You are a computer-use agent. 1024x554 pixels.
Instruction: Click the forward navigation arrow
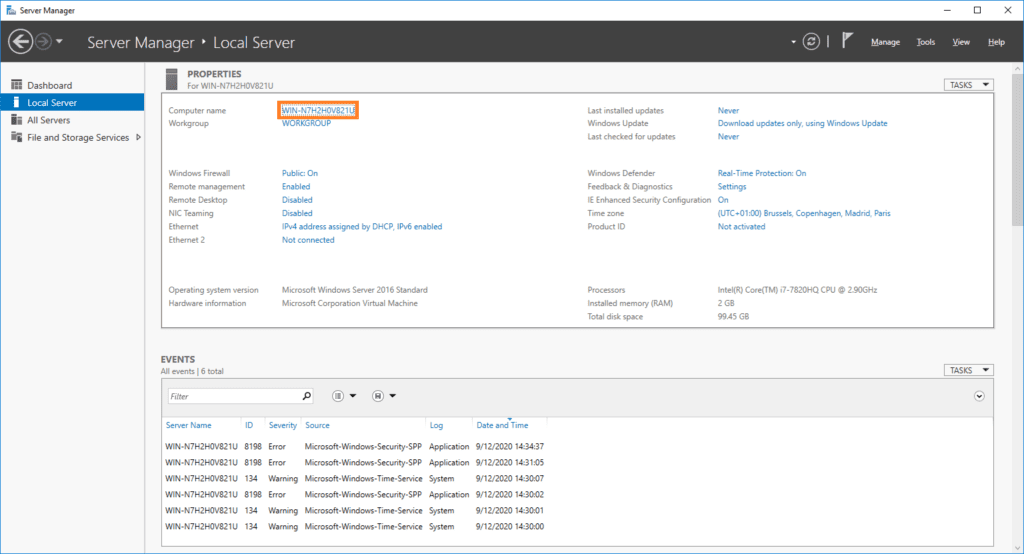tap(43, 42)
